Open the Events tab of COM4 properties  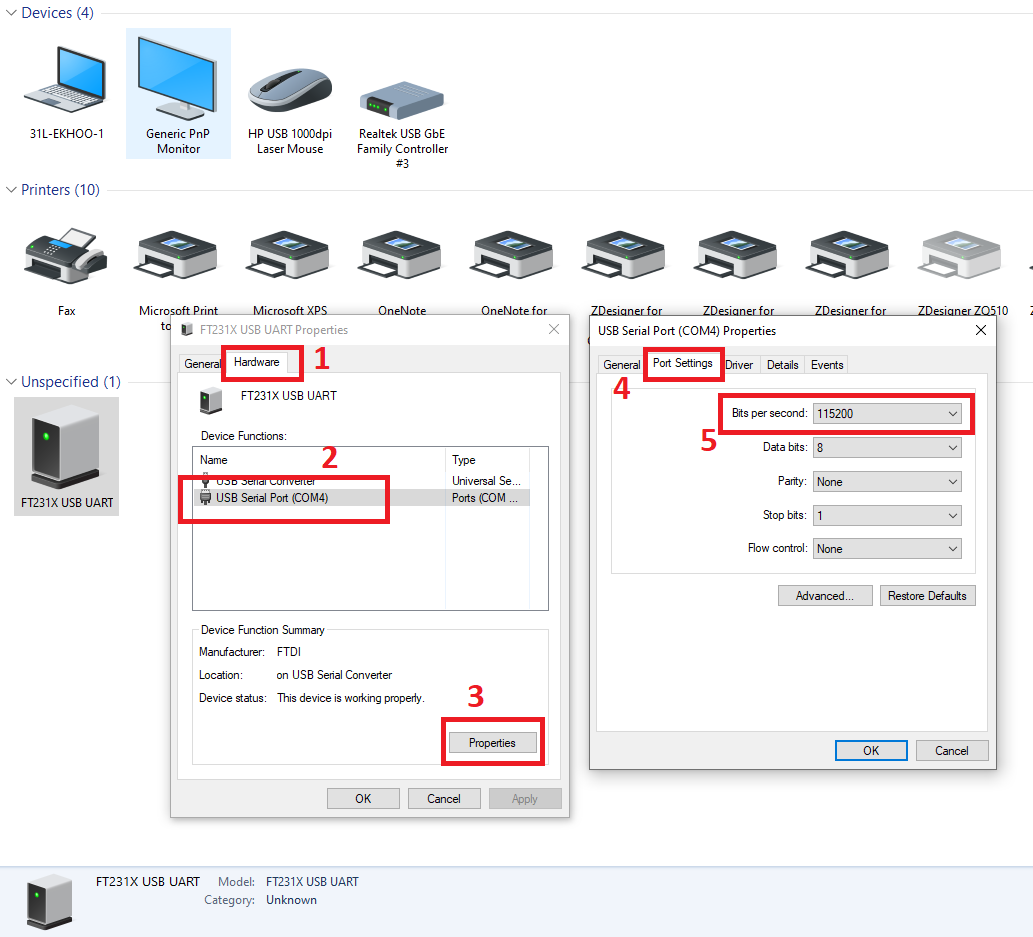click(x=826, y=364)
